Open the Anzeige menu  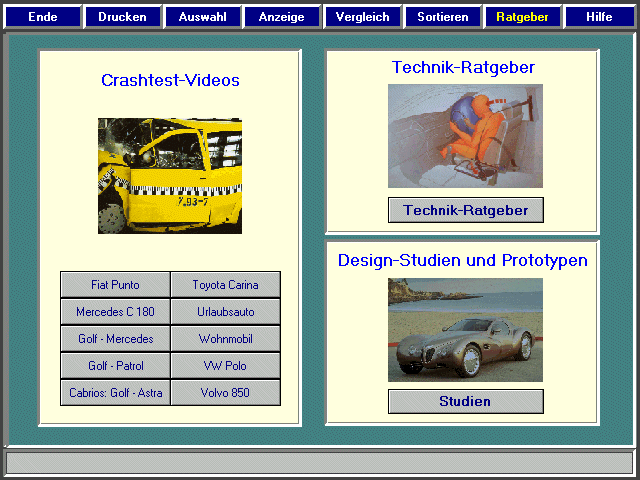coord(282,17)
